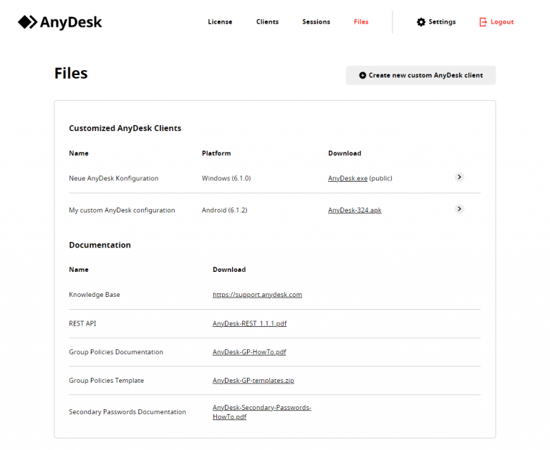
Task: Download AnyDesk-REST_1.1.1.pdf
Action: click(249, 323)
